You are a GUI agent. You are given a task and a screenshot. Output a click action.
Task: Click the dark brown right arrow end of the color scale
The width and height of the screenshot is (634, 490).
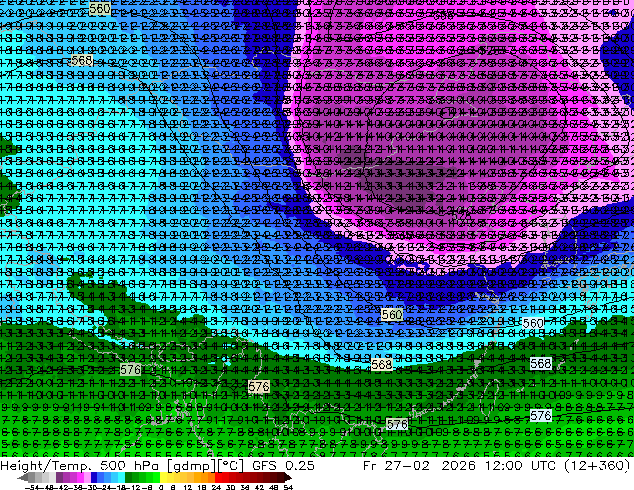pyautogui.click(x=287, y=478)
